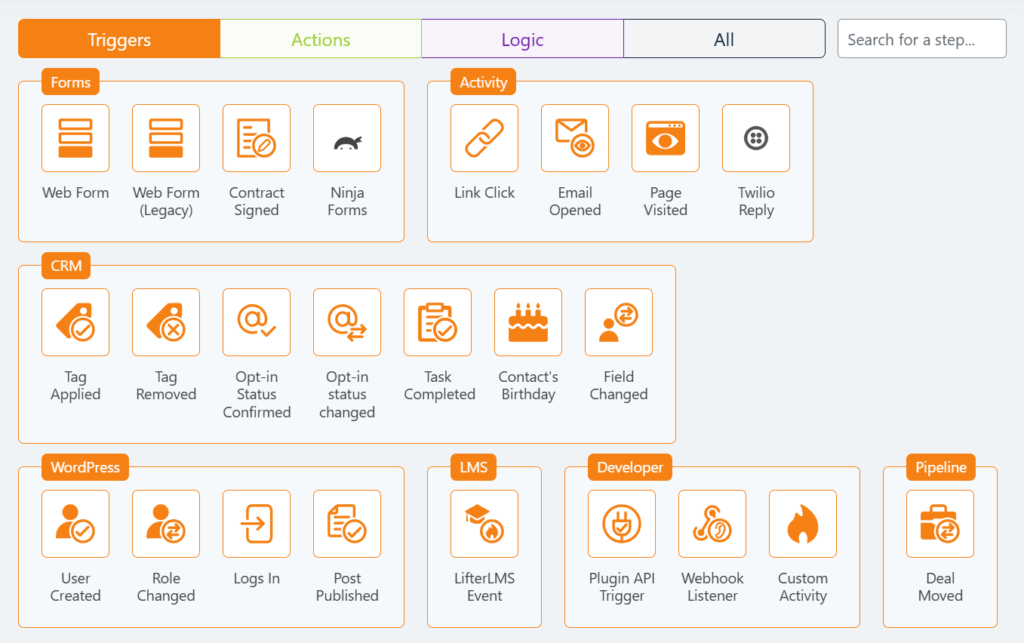
Task: Add the Plugin API Trigger icon
Action: pos(621,524)
